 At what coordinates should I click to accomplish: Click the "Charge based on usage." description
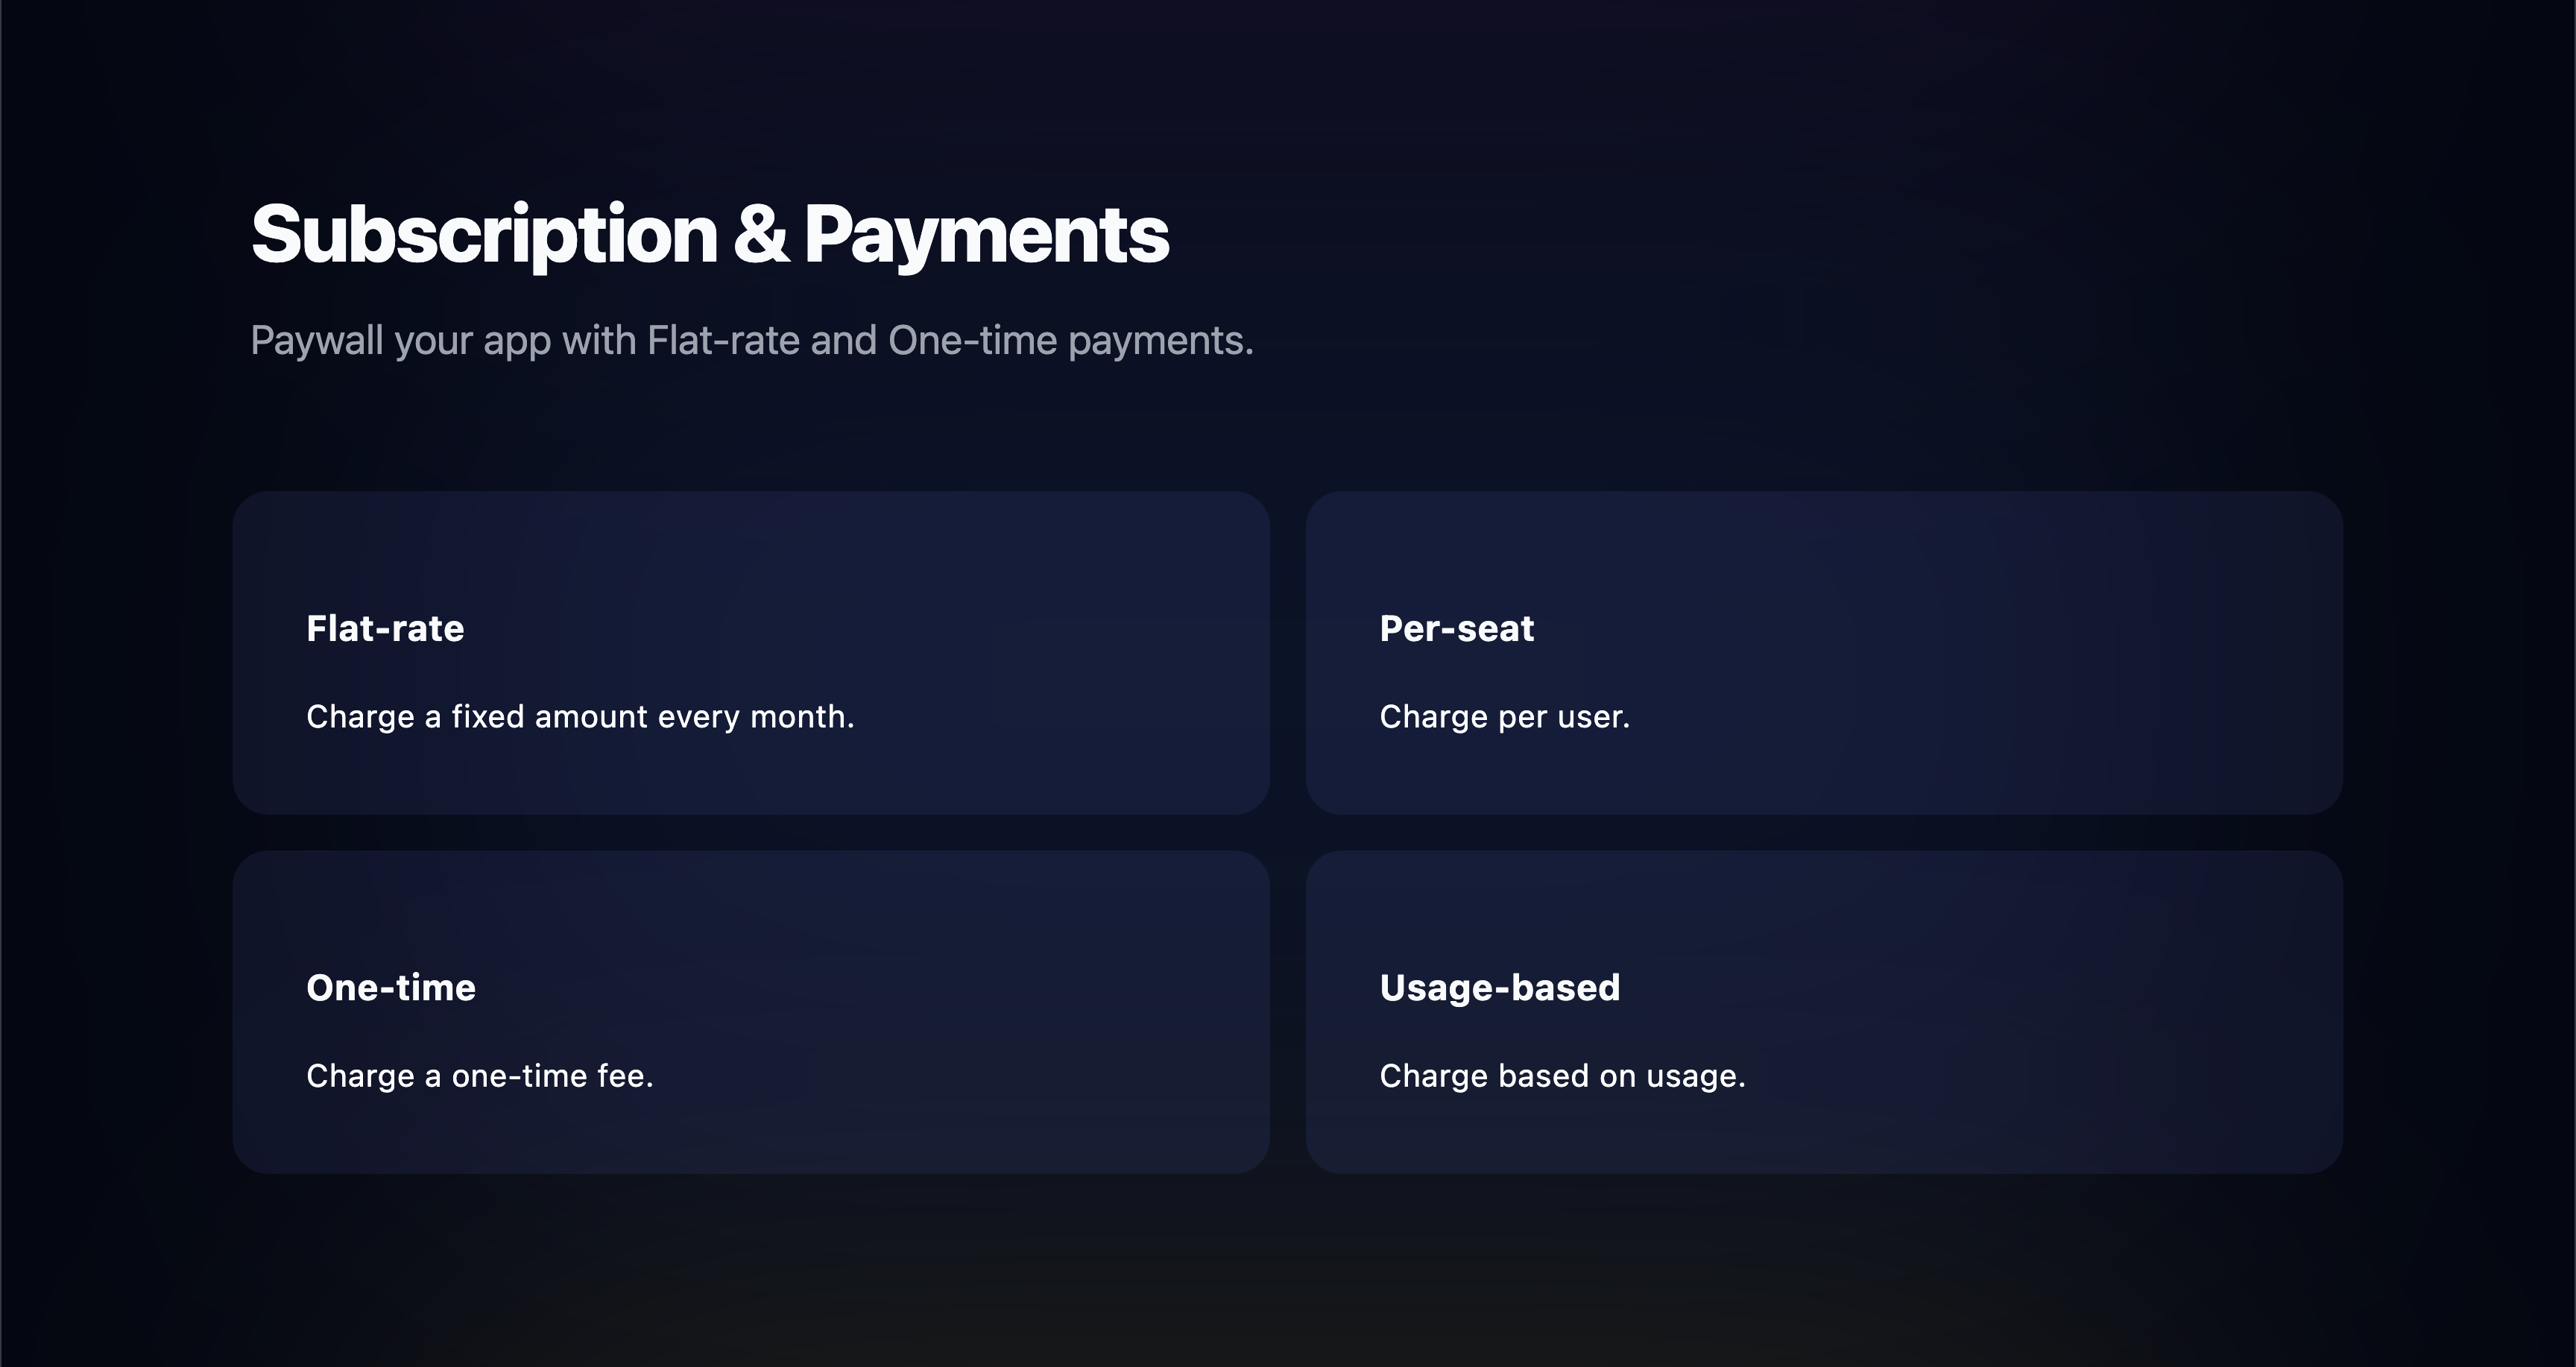pos(1562,1076)
